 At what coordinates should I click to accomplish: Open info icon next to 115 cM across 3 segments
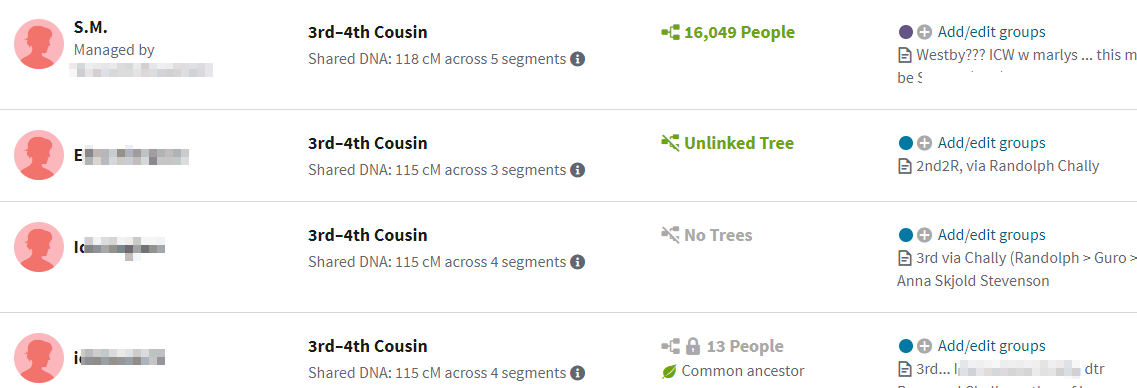click(577, 170)
